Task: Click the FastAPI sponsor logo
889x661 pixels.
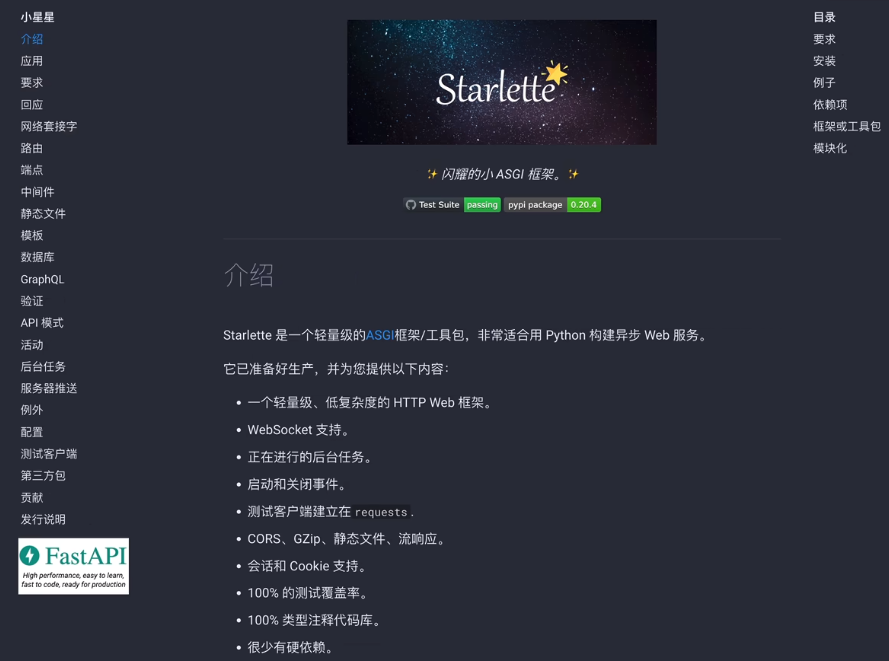Action: tap(74, 566)
